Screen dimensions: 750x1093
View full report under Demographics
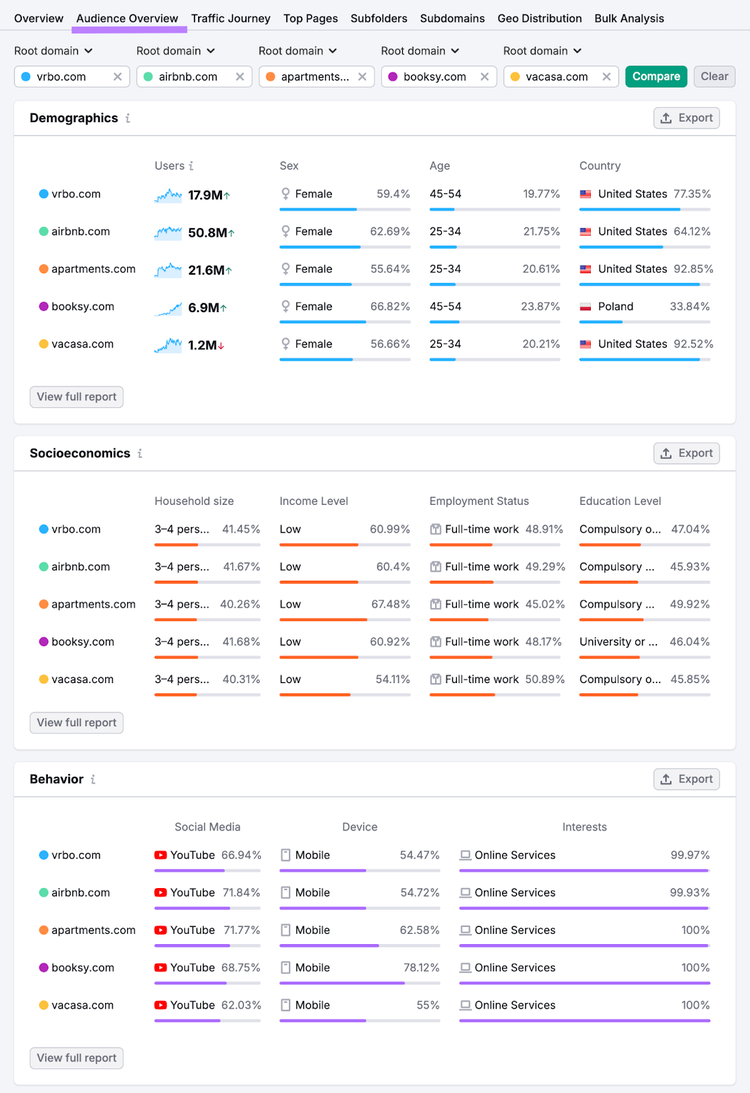click(77, 397)
